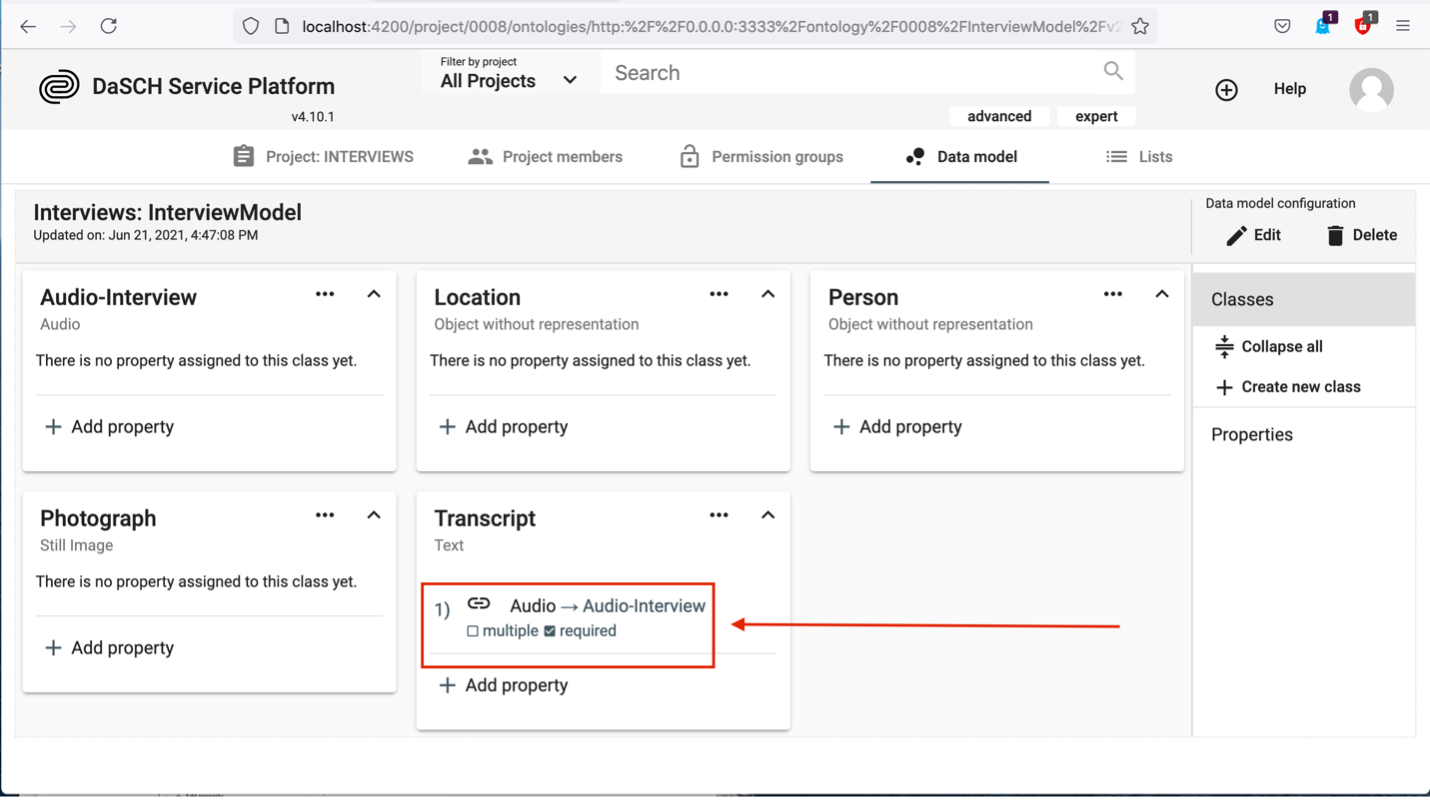
Task: Click the DaSCH logo icon
Action: coord(59,87)
